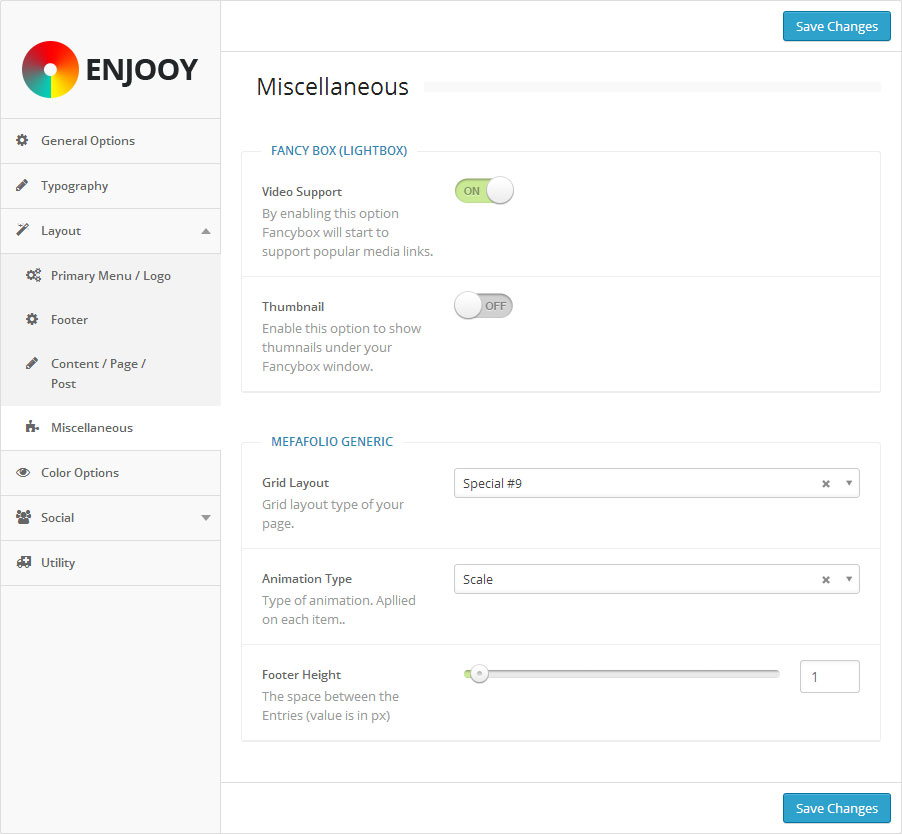Expand the Social menu section arrow

click(x=206, y=518)
